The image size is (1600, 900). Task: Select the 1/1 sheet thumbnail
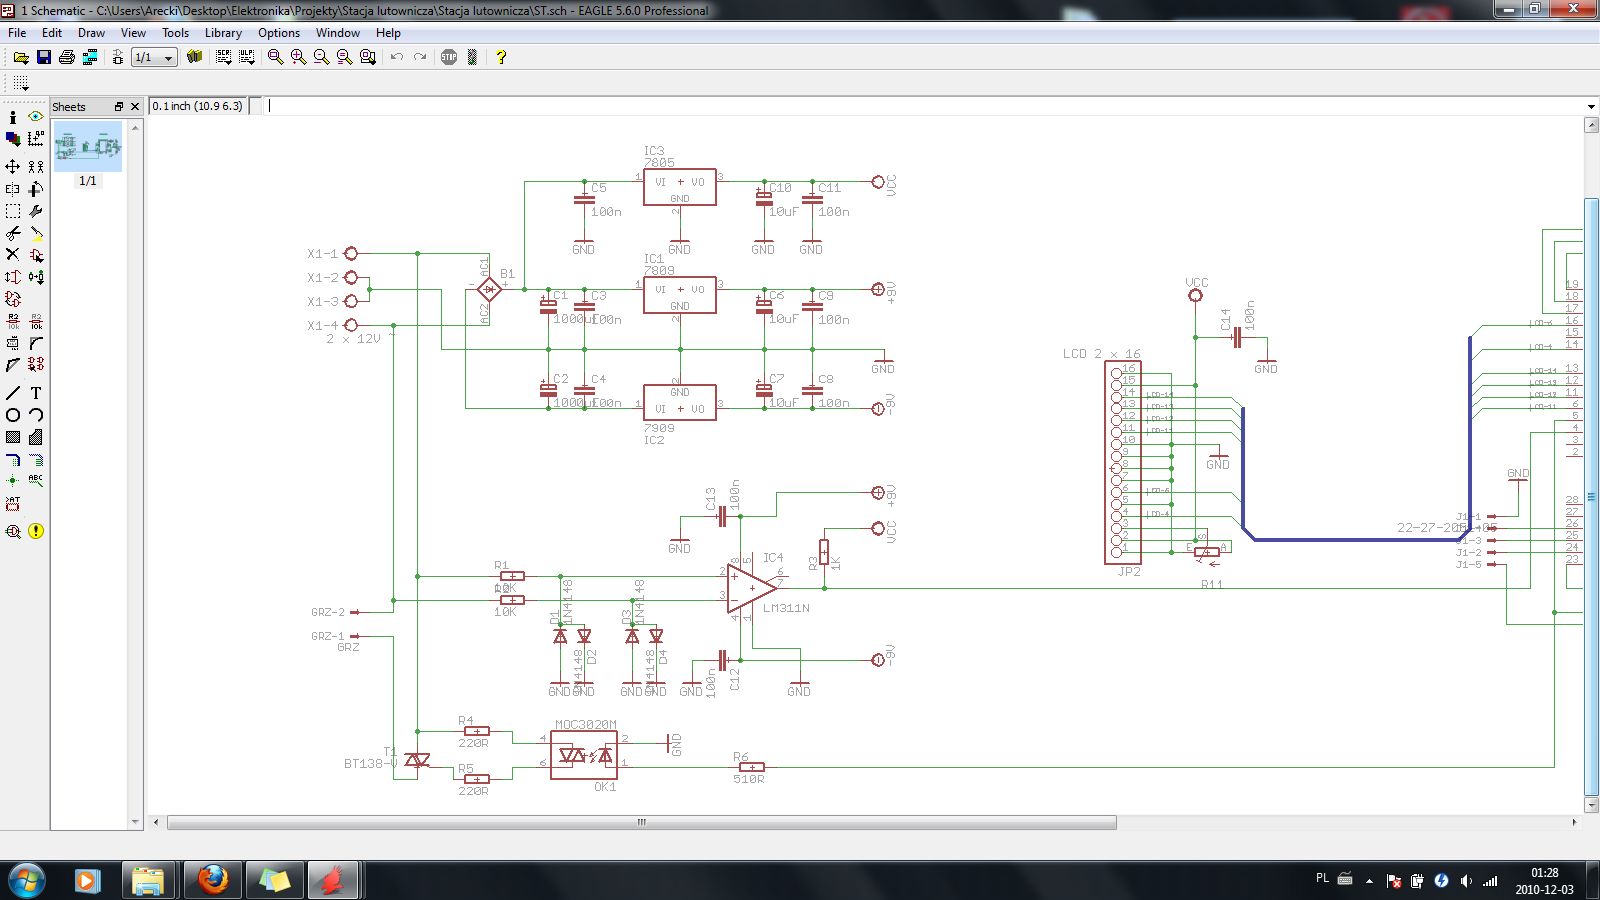click(88, 147)
